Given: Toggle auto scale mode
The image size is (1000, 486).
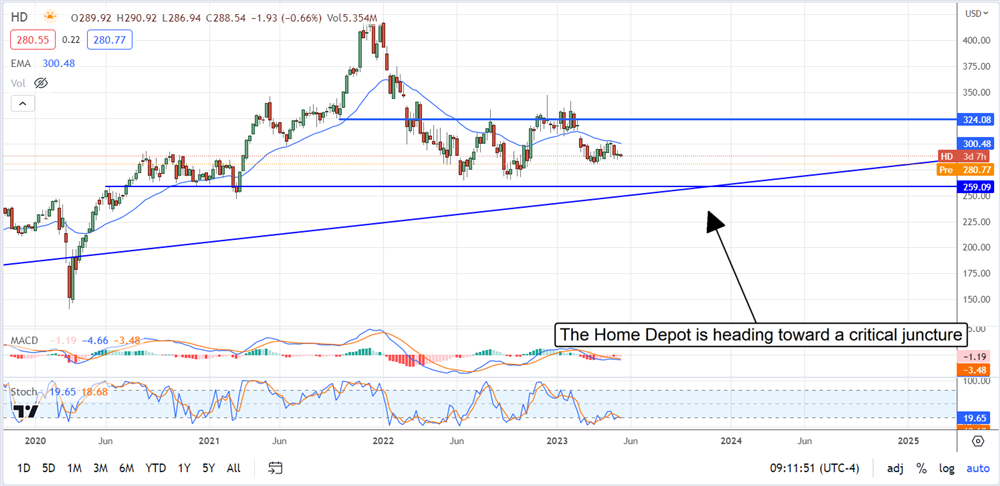Looking at the screenshot, I should click(978, 469).
